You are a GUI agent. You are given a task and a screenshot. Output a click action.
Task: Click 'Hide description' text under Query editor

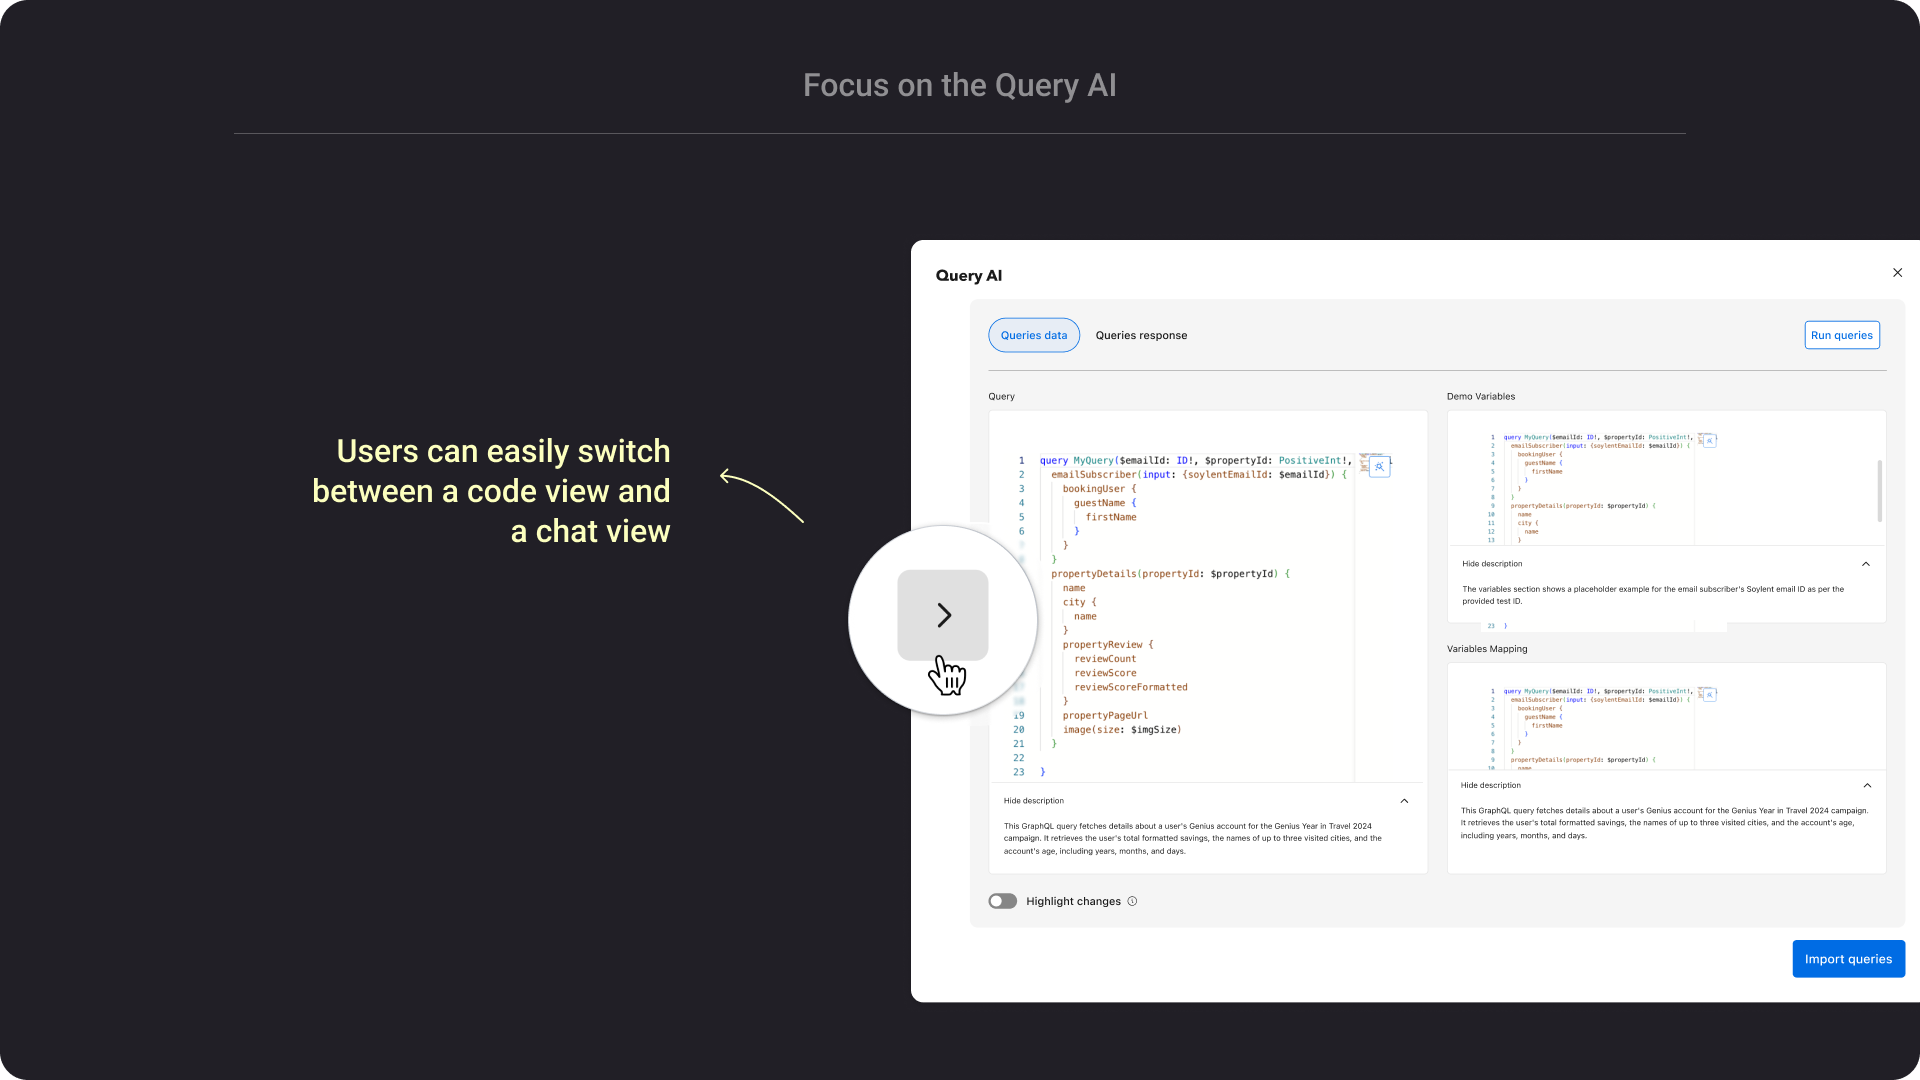[x=1033, y=801]
